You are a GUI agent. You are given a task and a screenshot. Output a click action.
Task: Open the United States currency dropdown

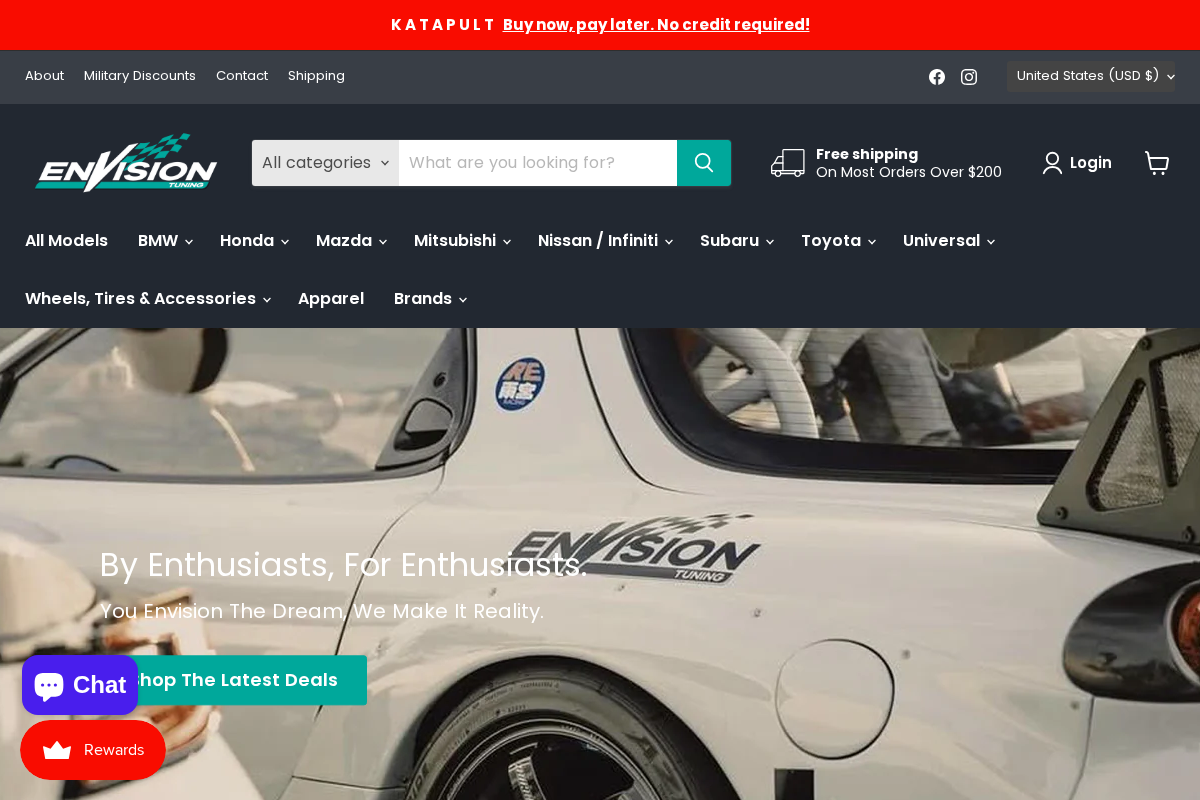coord(1090,76)
